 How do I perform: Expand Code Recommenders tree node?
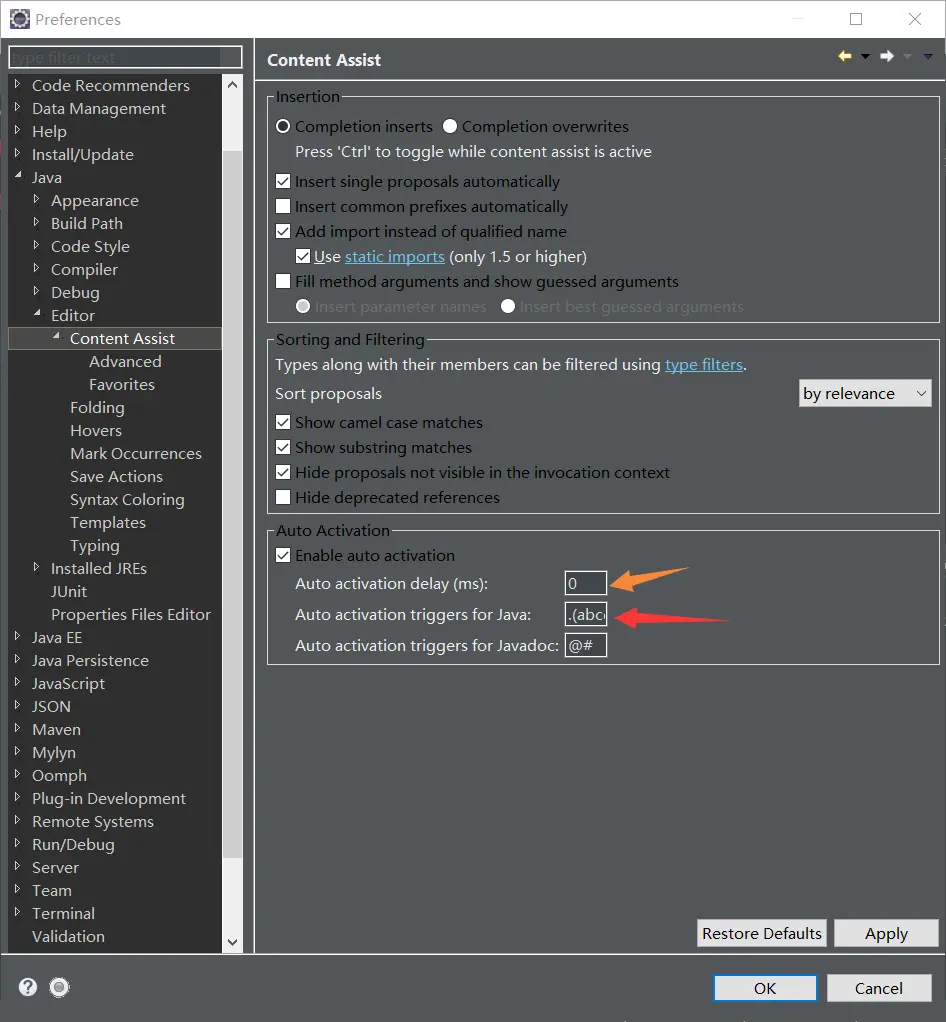(x=18, y=84)
